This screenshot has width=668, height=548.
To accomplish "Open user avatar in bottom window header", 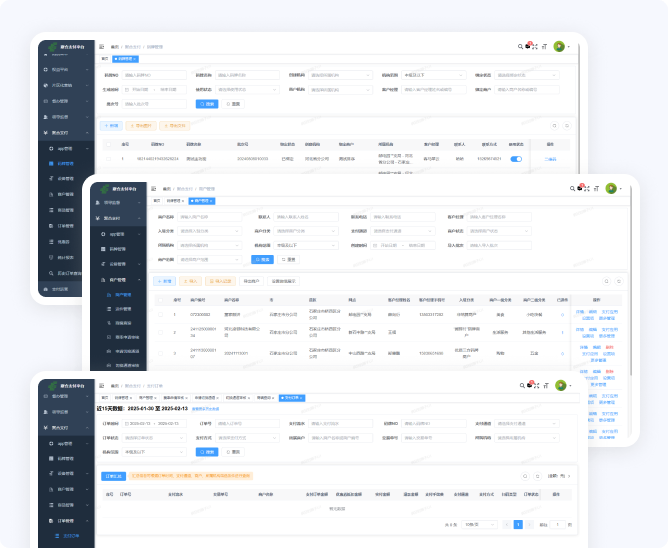I will coord(561,385).
